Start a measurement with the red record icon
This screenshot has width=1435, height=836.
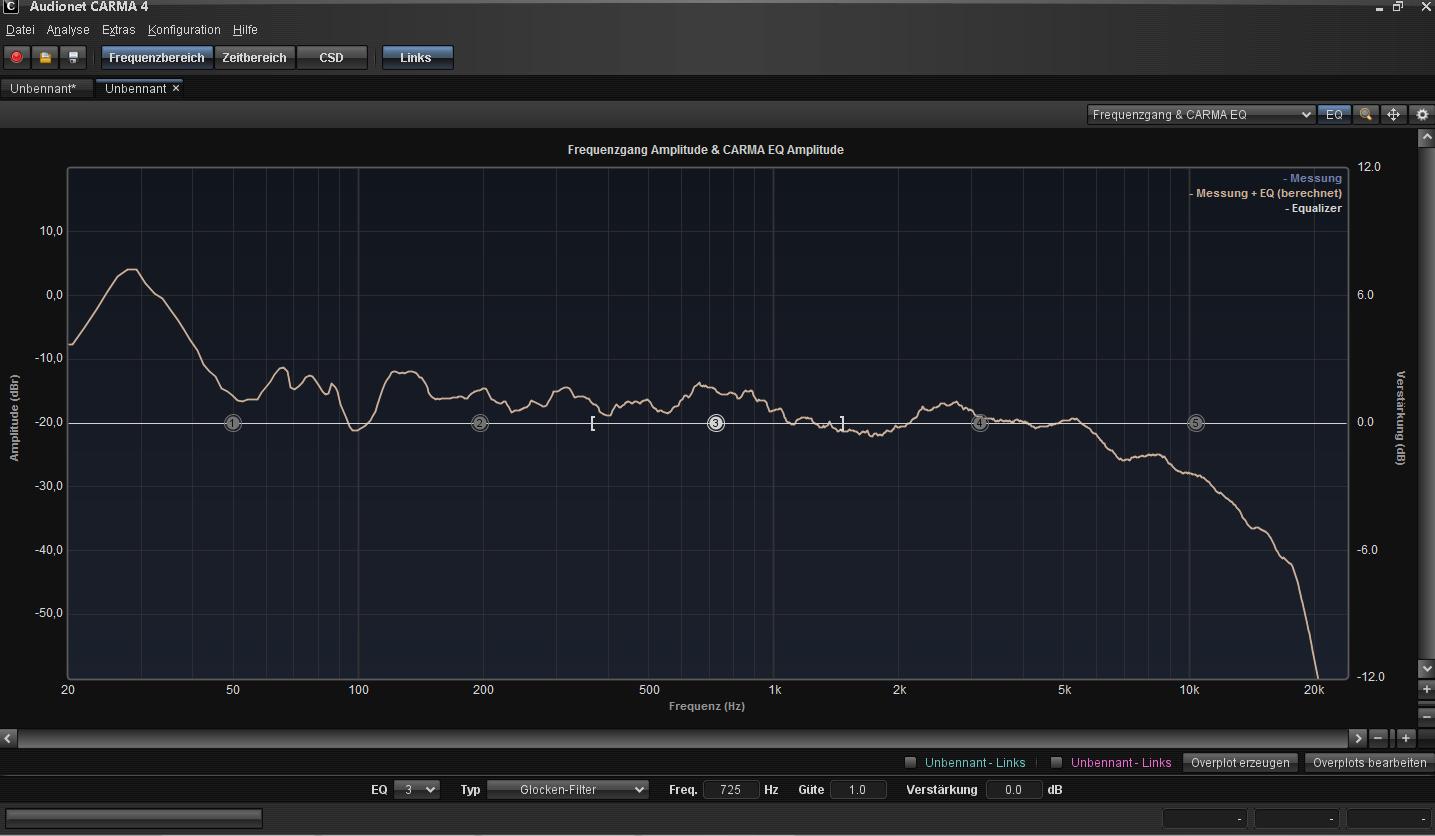[x=17, y=58]
